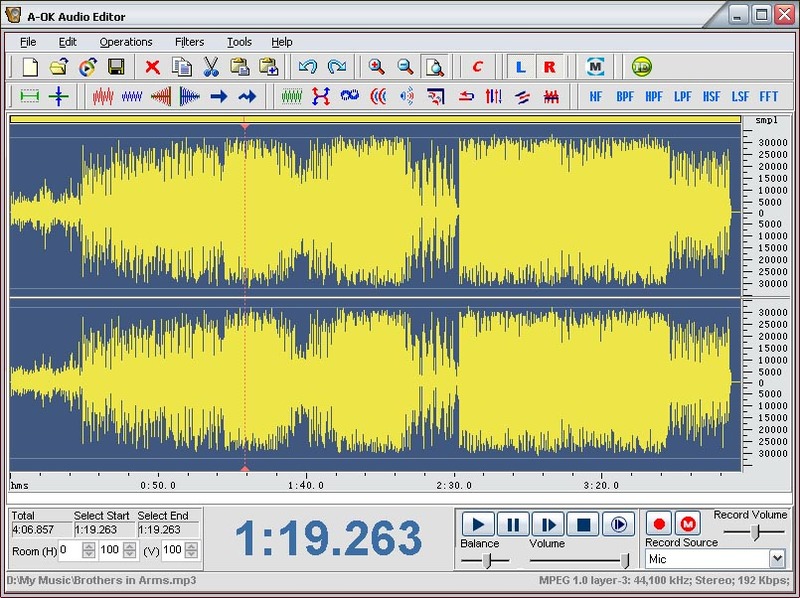Click the blue right arrow icon
The height and width of the screenshot is (598, 800).
pos(219,96)
